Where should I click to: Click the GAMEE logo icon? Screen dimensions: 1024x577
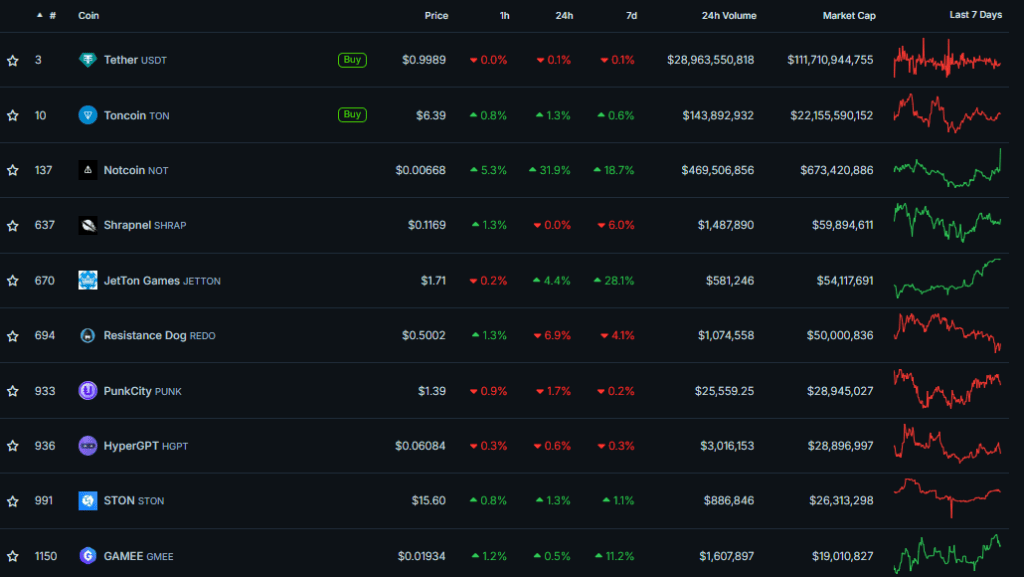(88, 555)
